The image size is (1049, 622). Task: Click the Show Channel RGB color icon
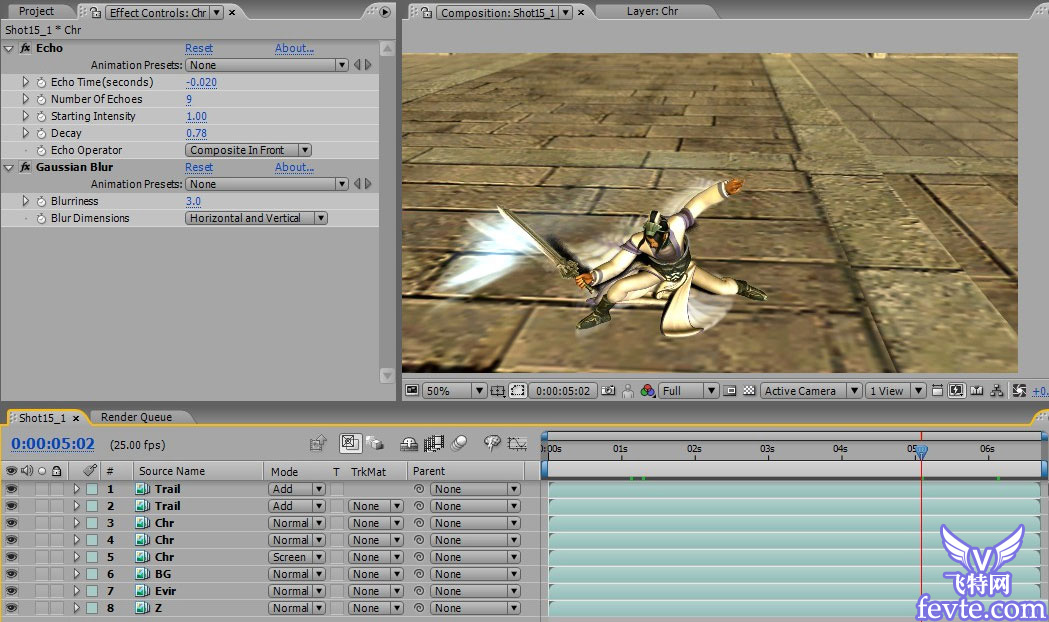[648, 391]
